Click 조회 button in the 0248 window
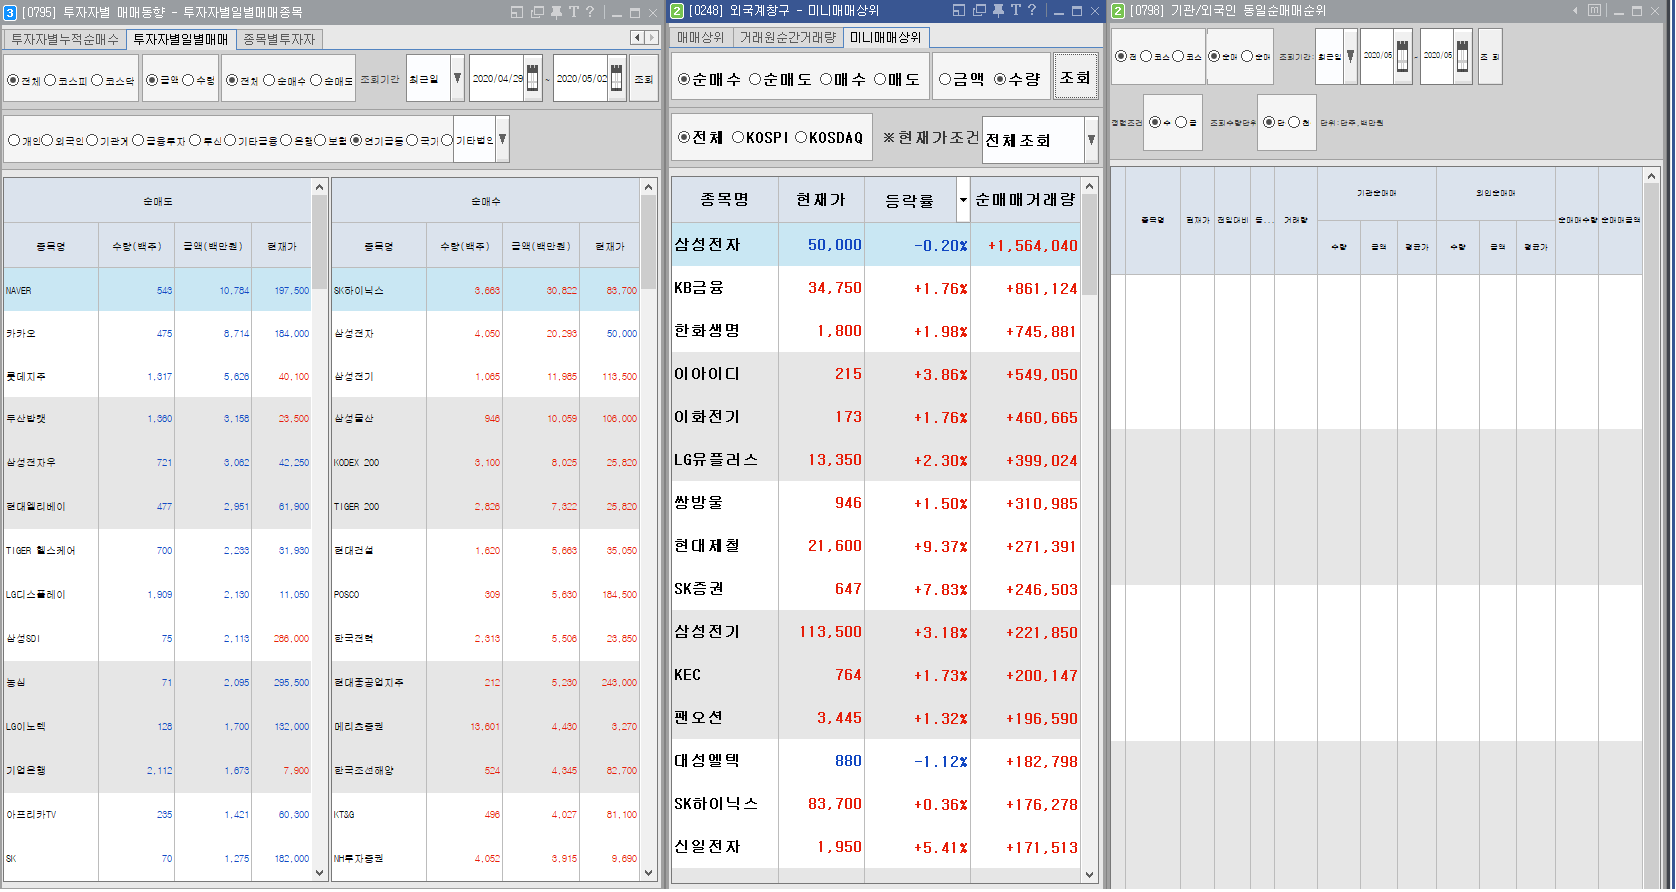The width and height of the screenshot is (1676, 892). (x=1075, y=78)
